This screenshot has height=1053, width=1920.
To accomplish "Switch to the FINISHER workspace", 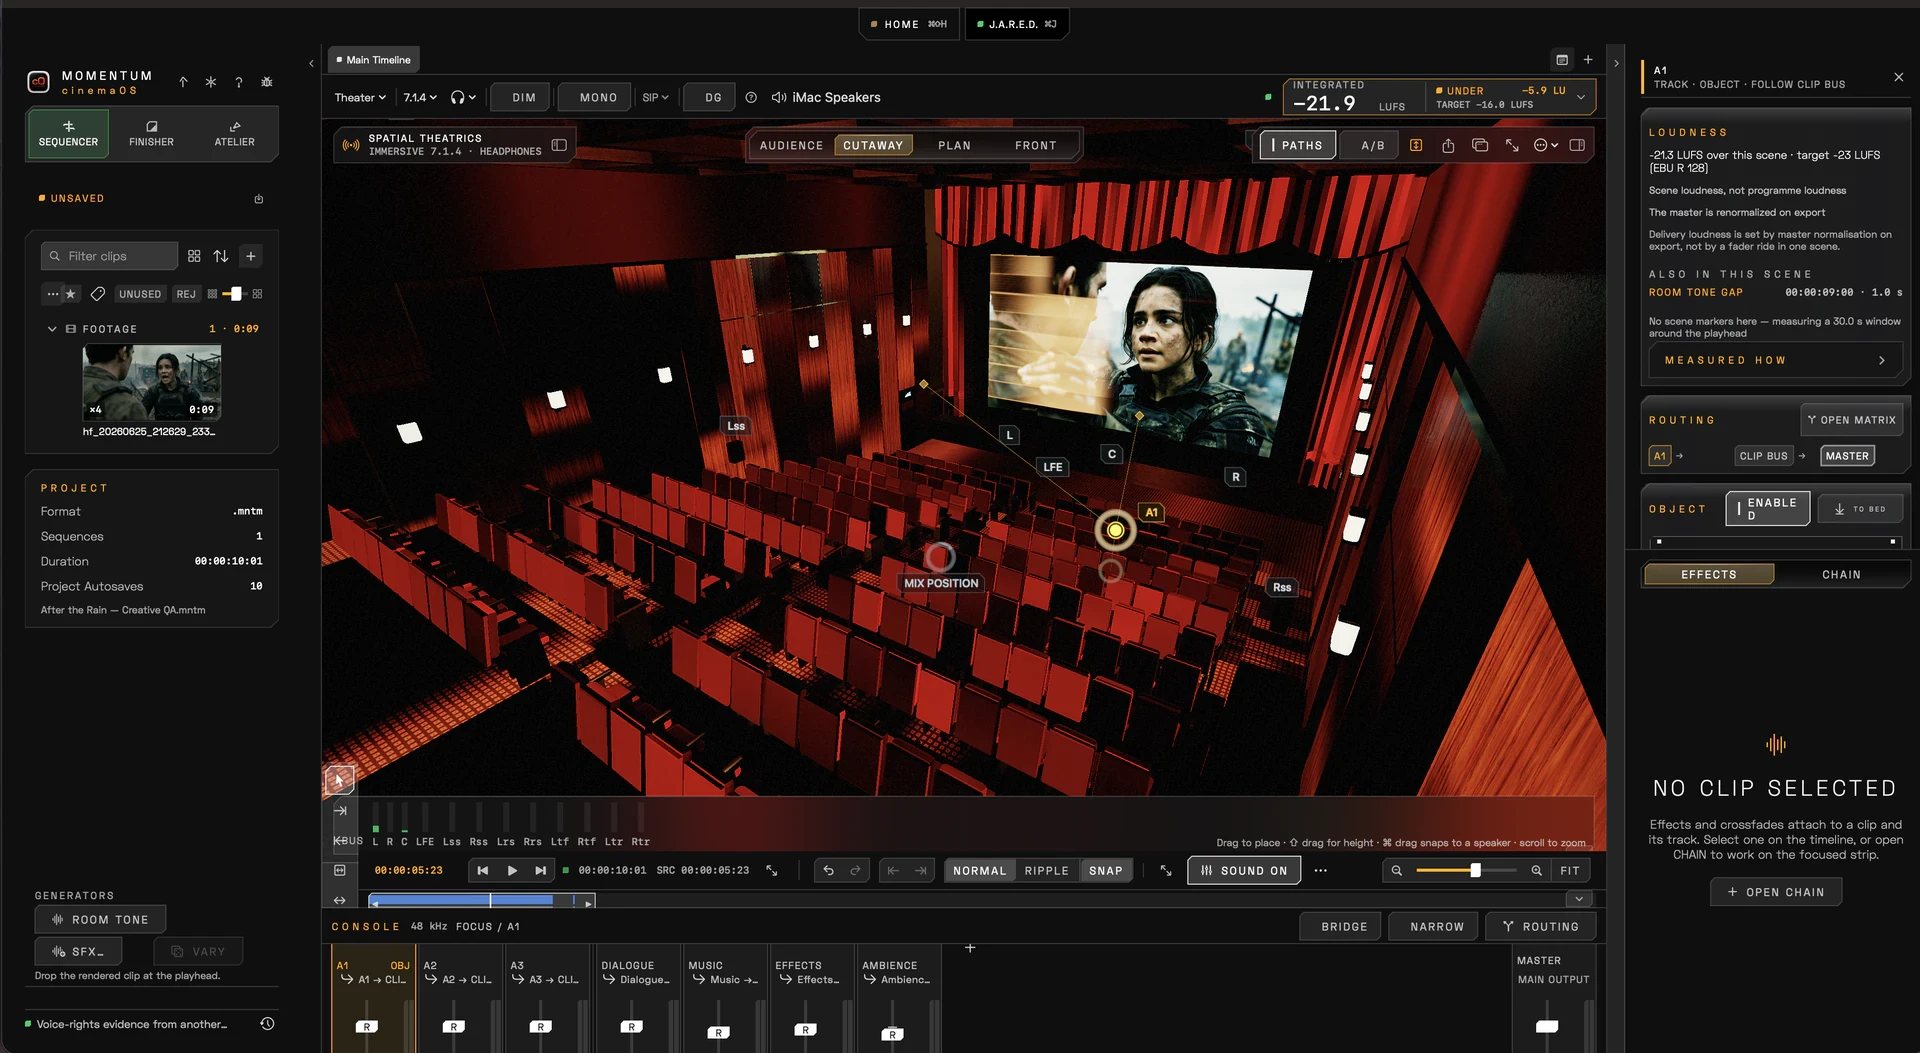I will pos(151,133).
